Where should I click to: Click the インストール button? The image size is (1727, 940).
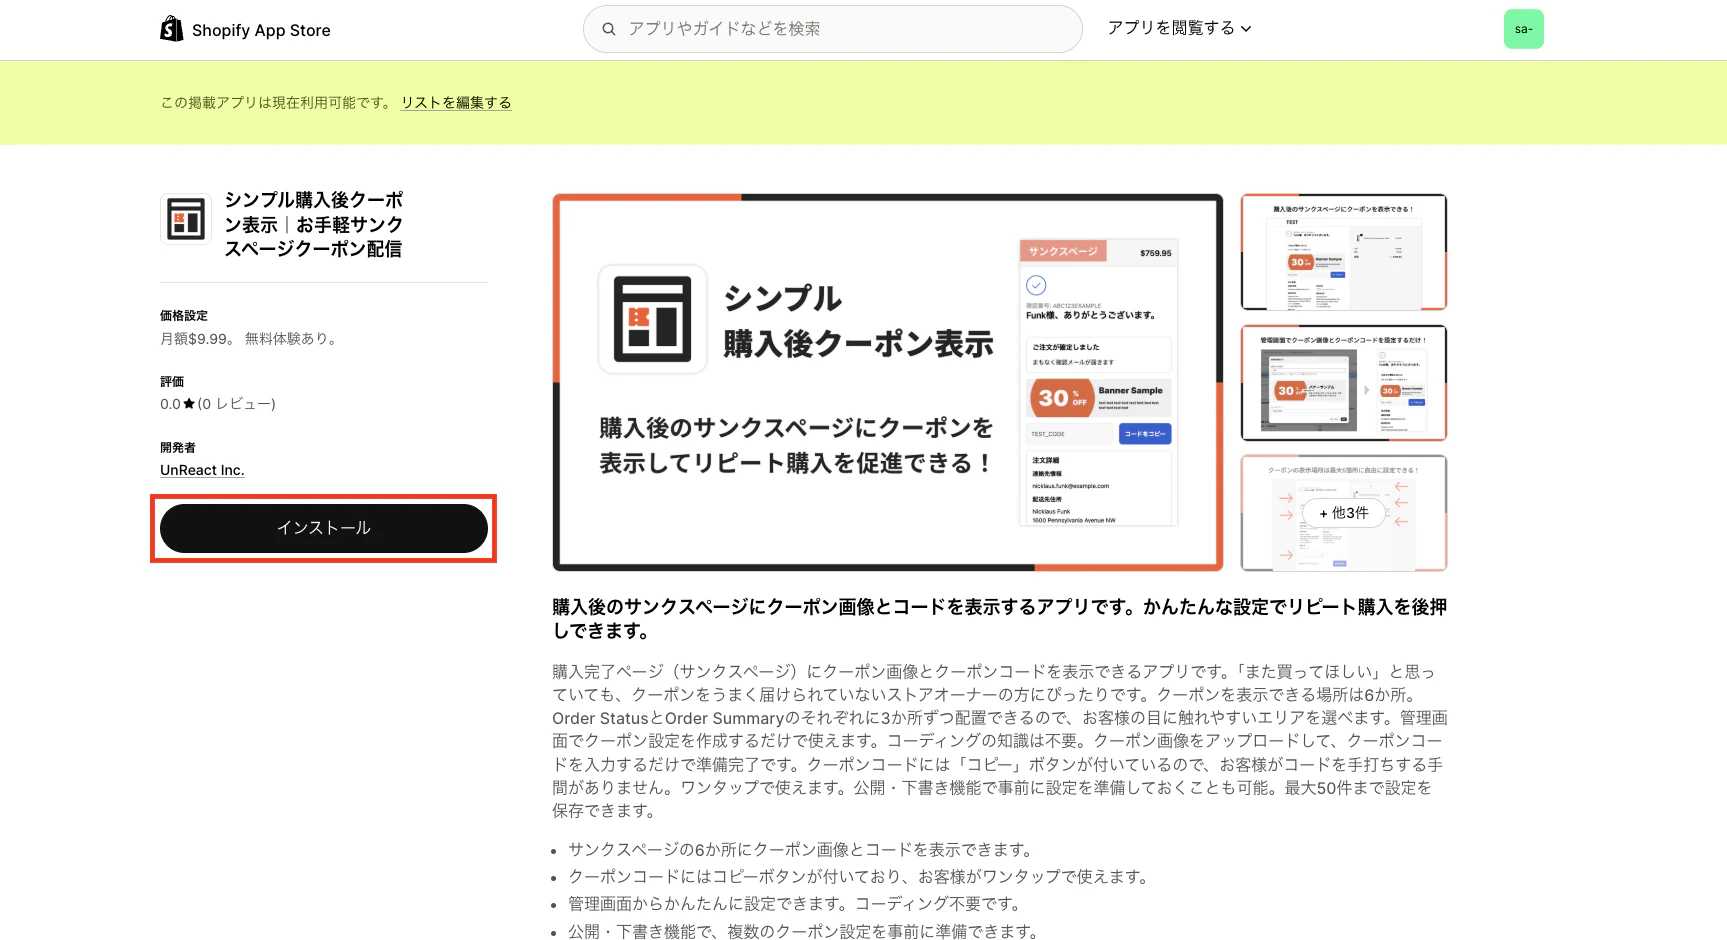point(324,528)
